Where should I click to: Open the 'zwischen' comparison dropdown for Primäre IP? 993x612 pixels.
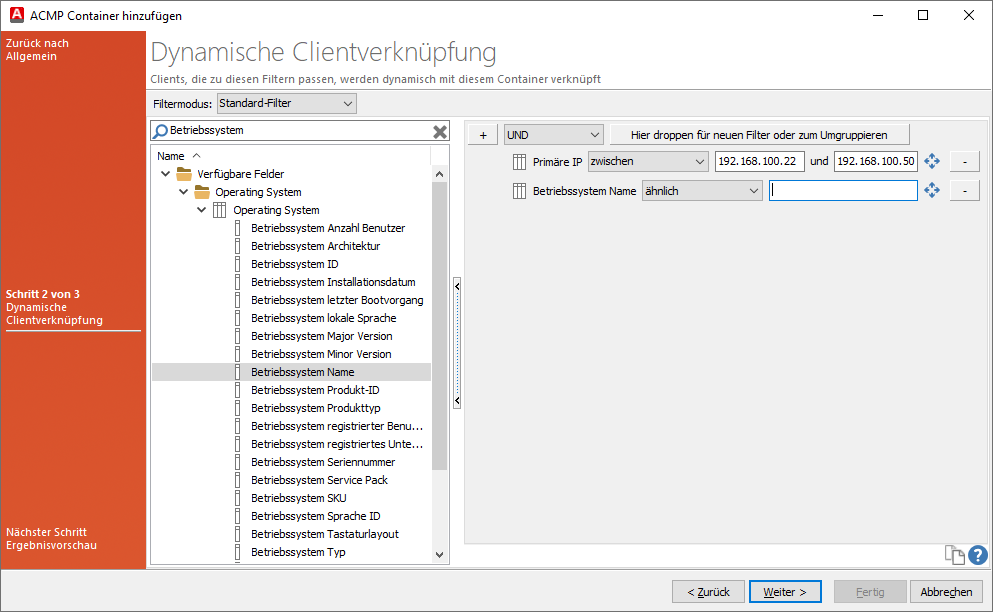coord(647,160)
